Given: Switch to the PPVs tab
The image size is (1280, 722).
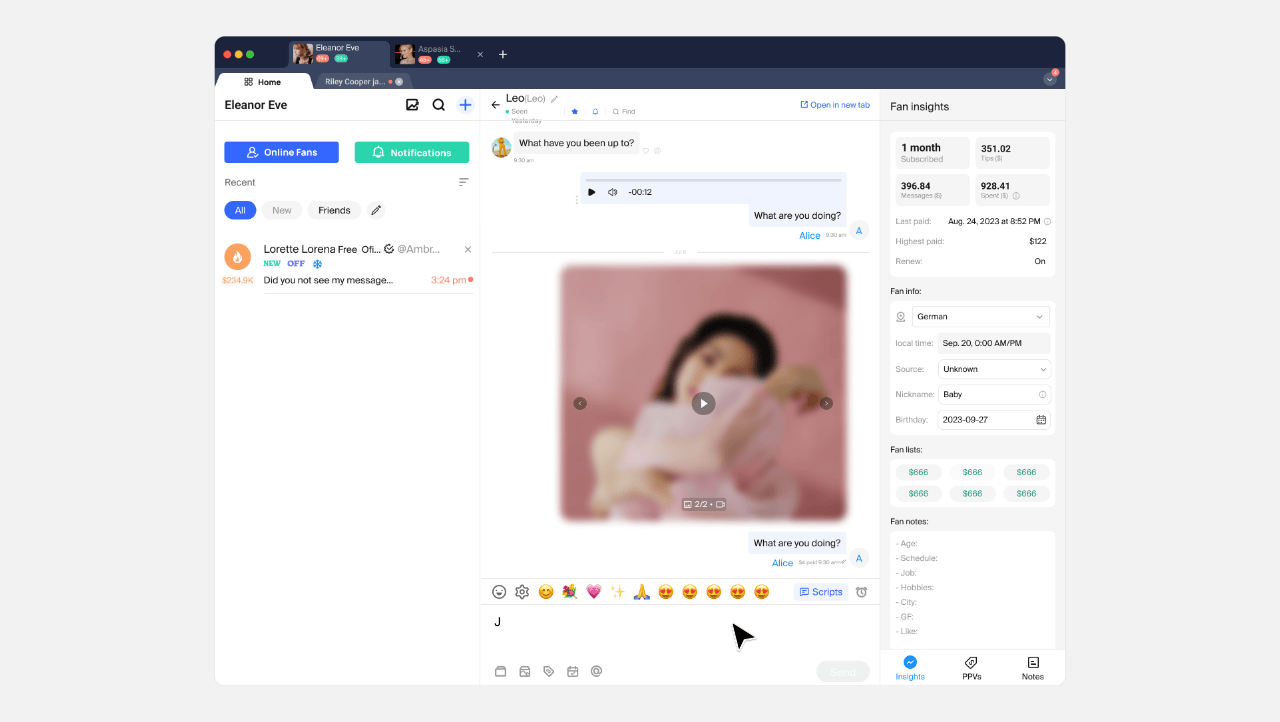Looking at the screenshot, I should [971, 668].
